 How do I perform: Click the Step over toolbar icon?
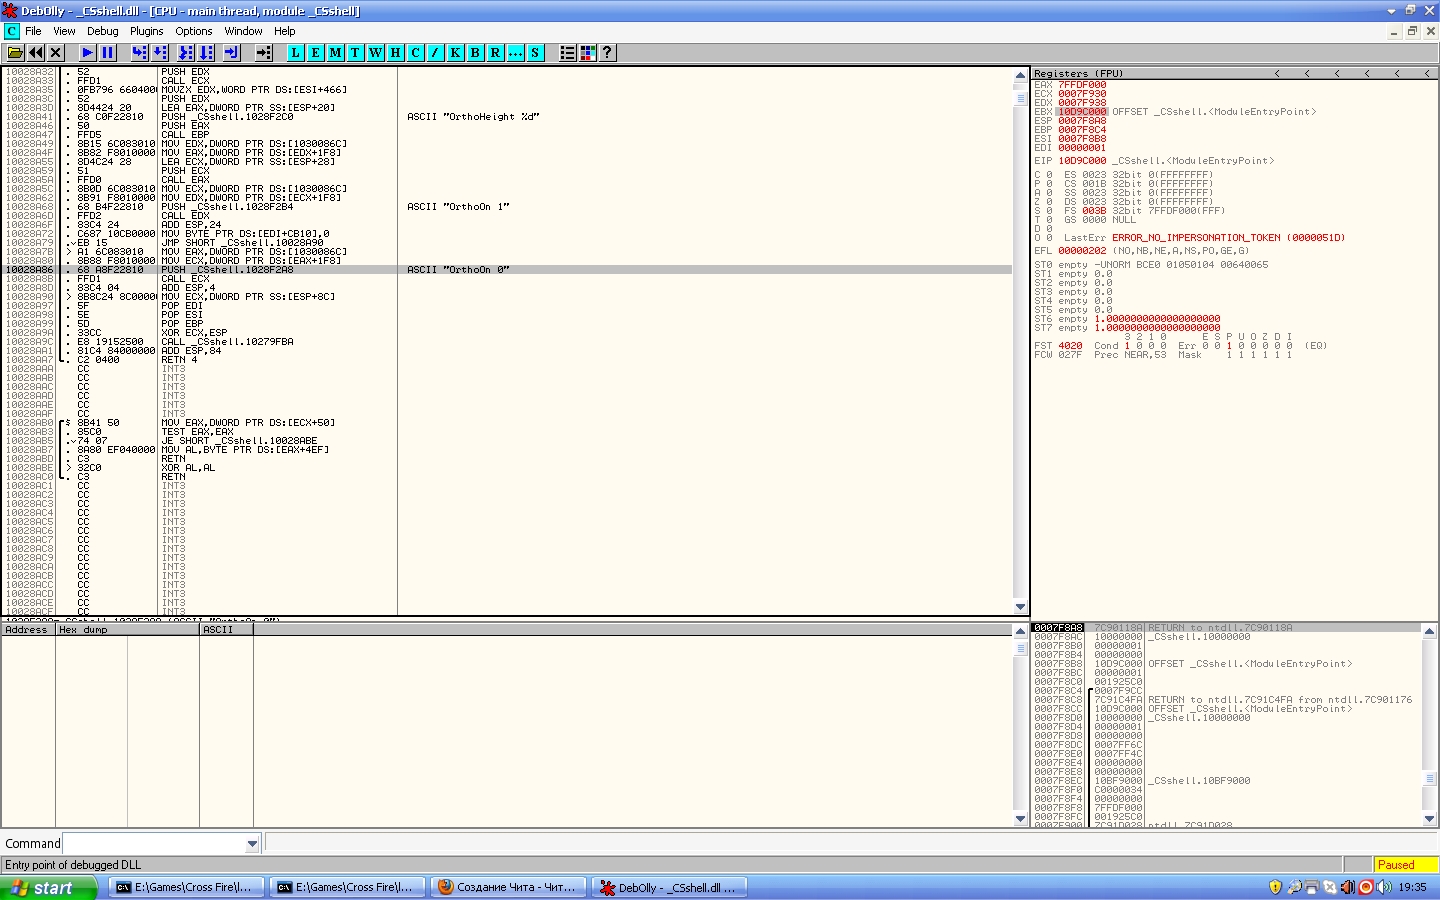point(160,53)
